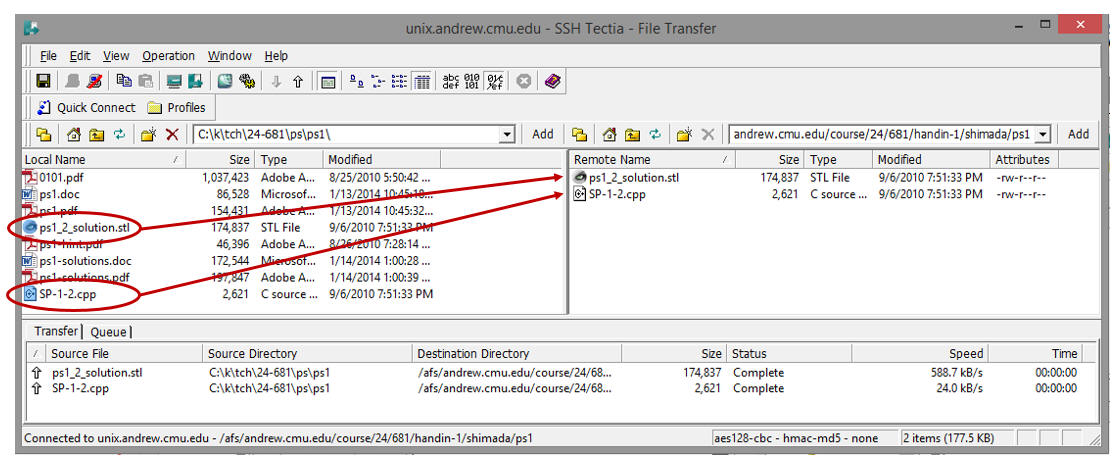Screen dimensions: 1118x461
Task: Click the greyed Cancel transfer icon
Action: click(523, 81)
